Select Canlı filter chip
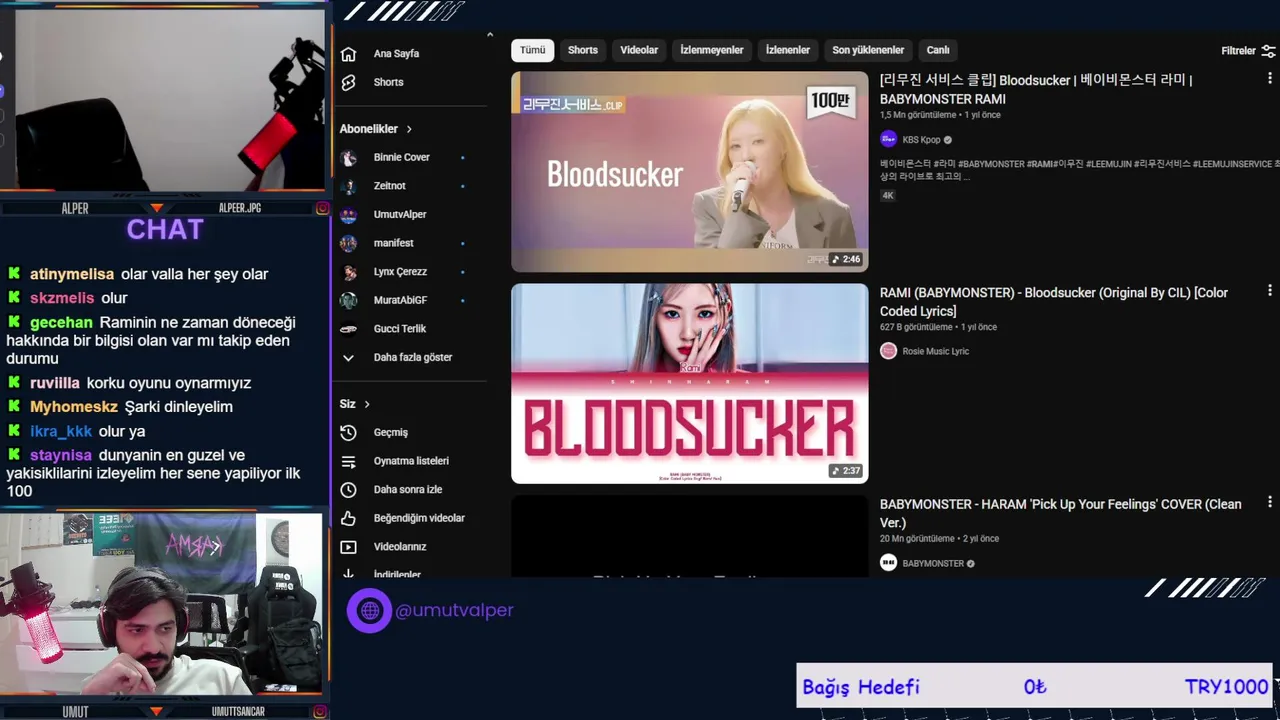This screenshot has height=720, width=1280. click(938, 50)
